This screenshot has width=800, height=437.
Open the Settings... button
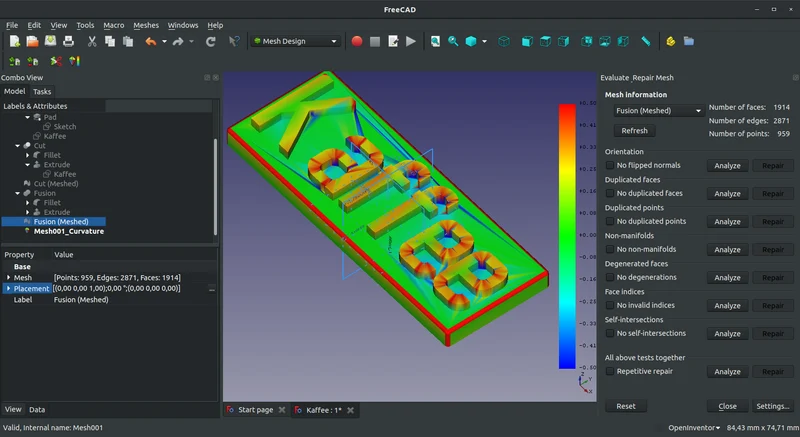pyautogui.click(x=772, y=406)
